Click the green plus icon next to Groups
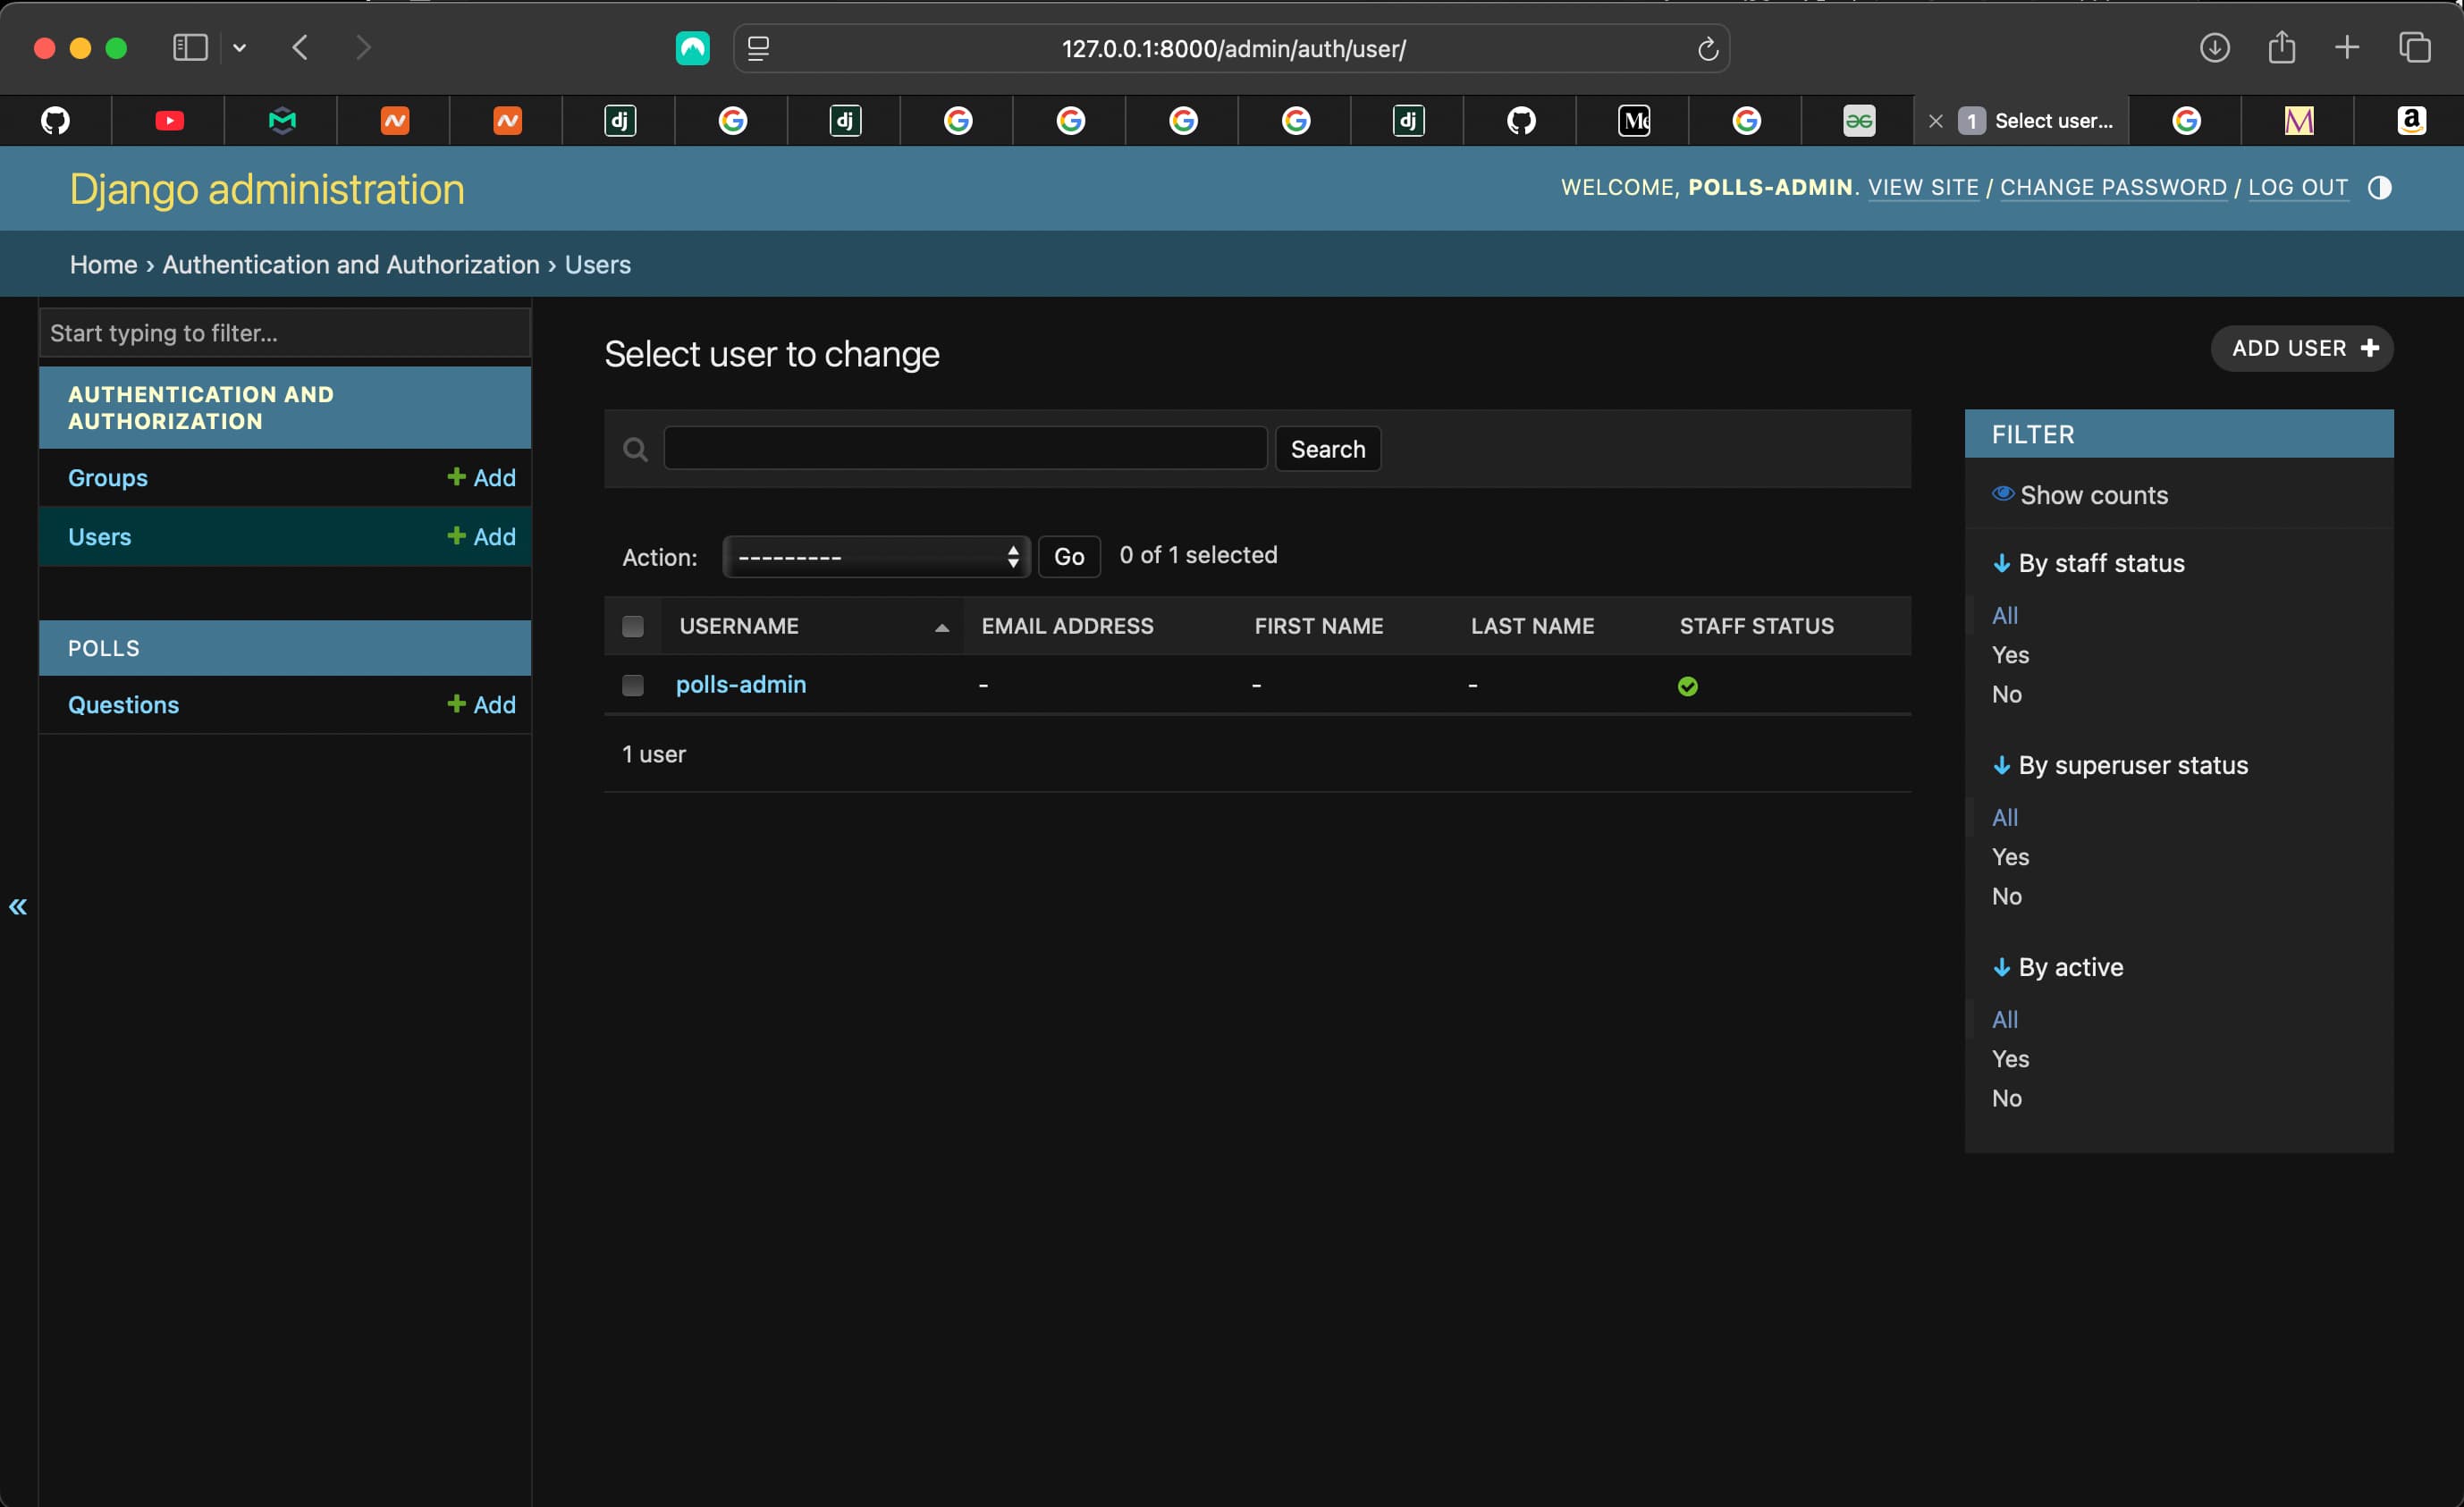The width and height of the screenshot is (2464, 1507). 456,477
